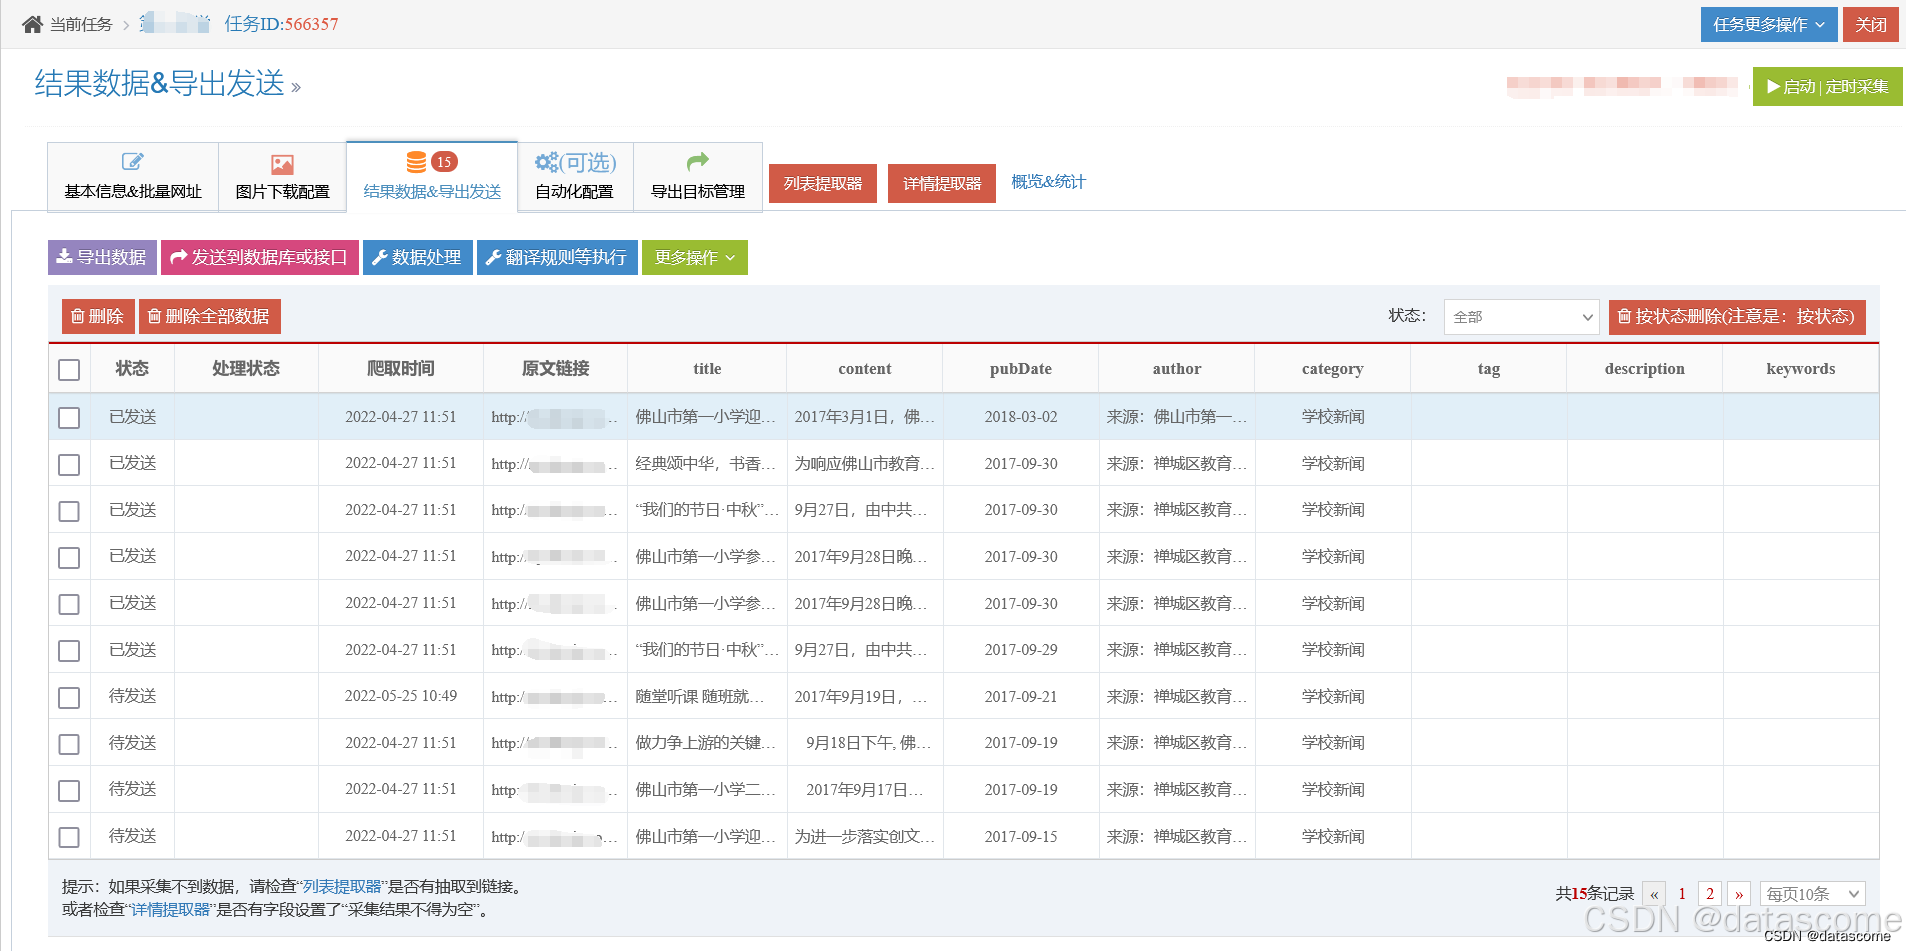The height and width of the screenshot is (951, 1906).
Task: Click the 原文链接 column header
Action: coord(556,369)
